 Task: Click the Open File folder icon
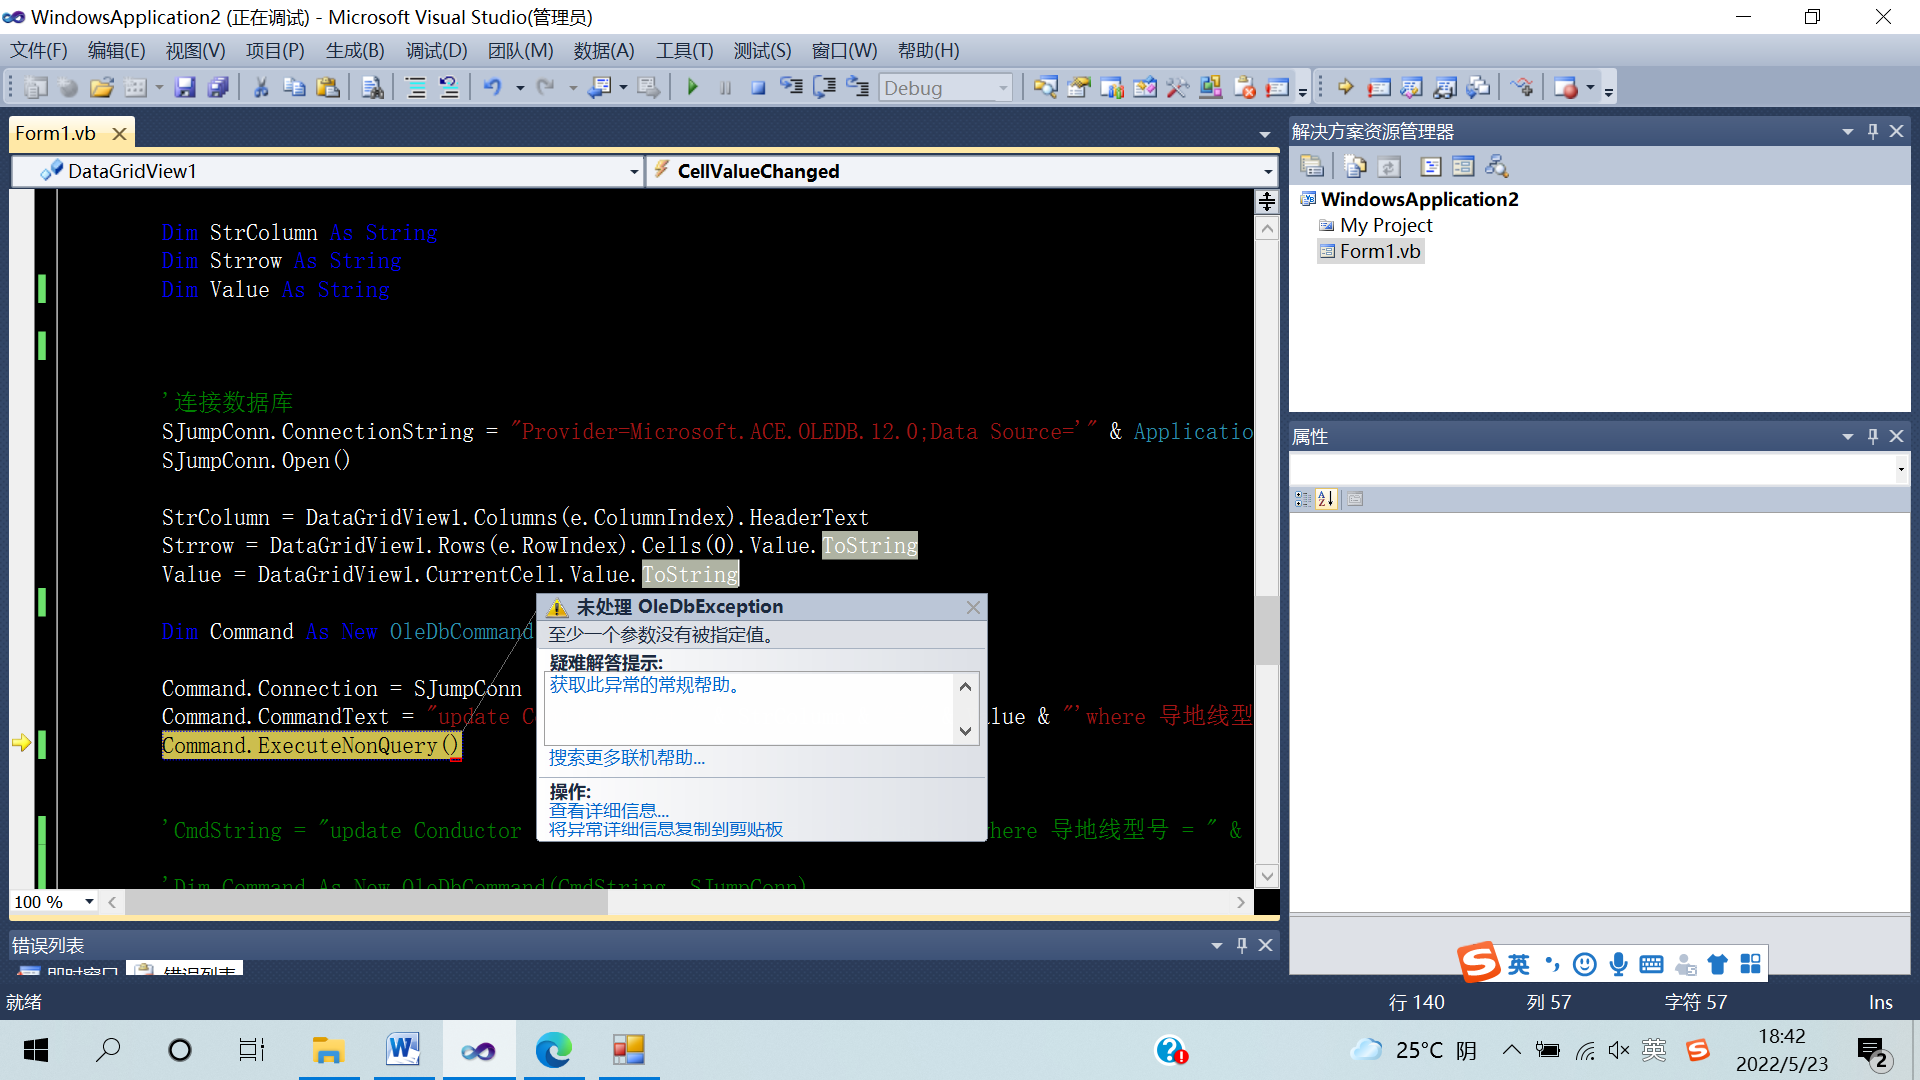(102, 88)
